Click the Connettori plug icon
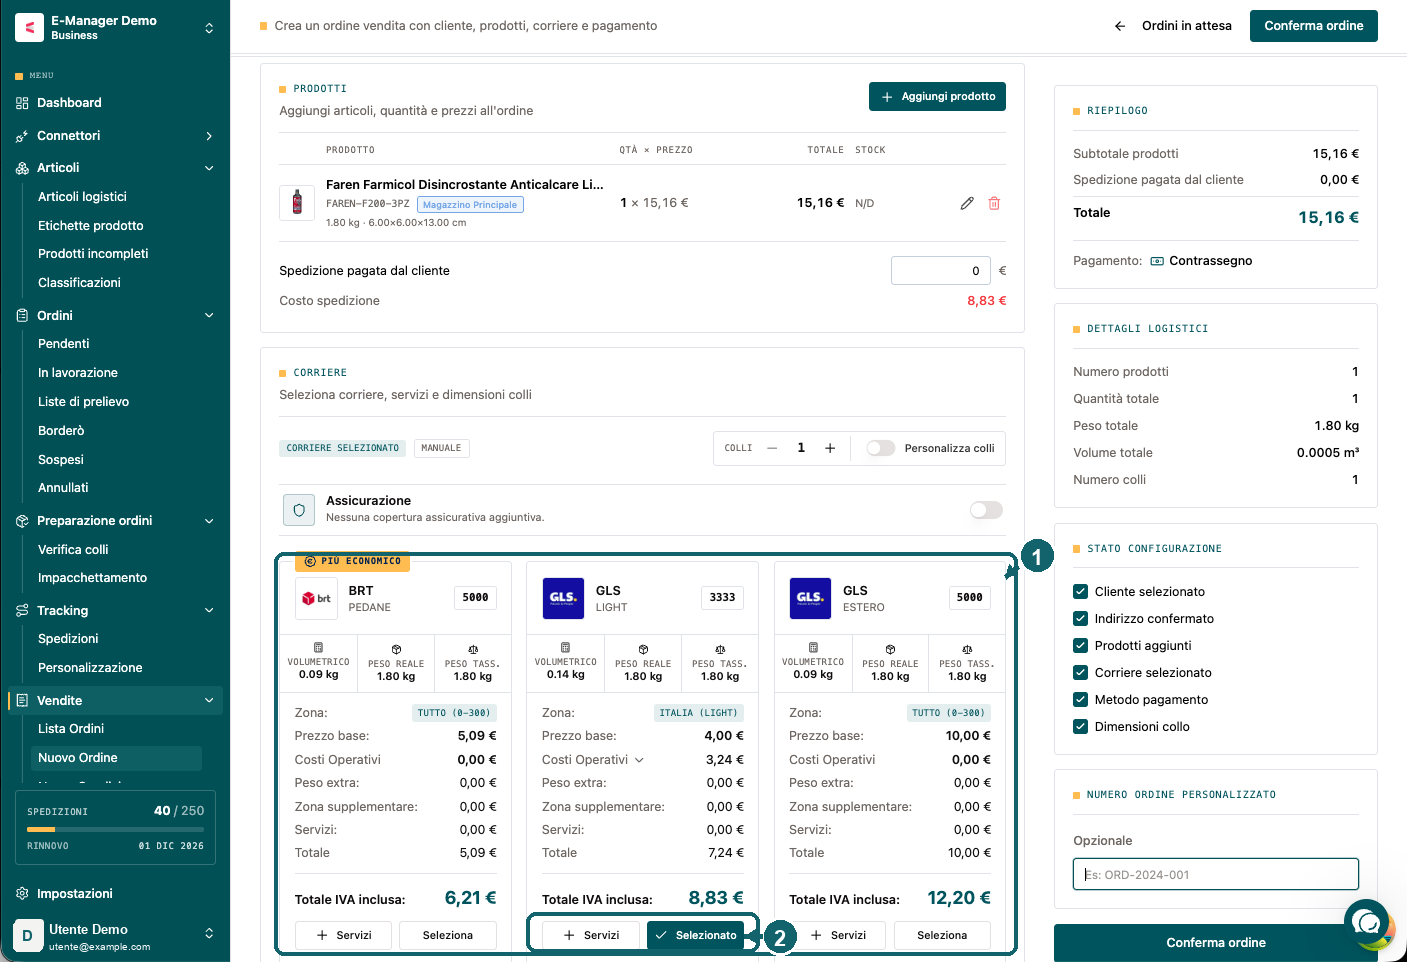The height and width of the screenshot is (962, 1407). [x=22, y=136]
